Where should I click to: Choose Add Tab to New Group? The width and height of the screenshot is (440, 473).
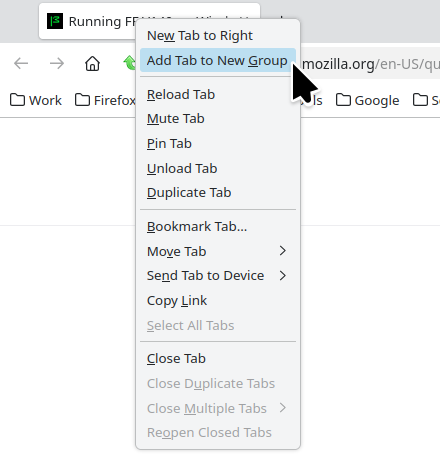pos(218,60)
